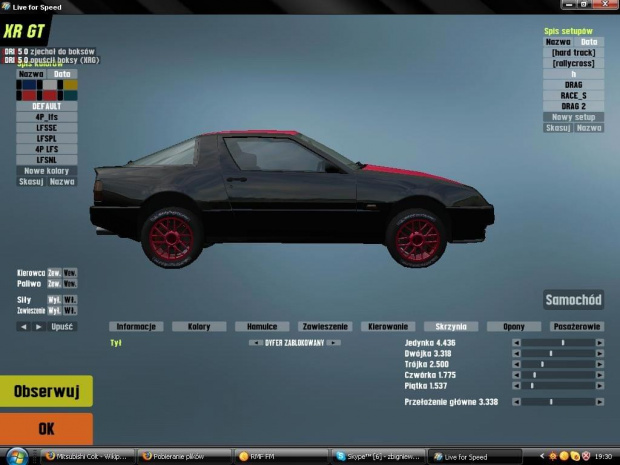Switch to the Kierowanie tab
620x465 pixels.
pos(388,327)
